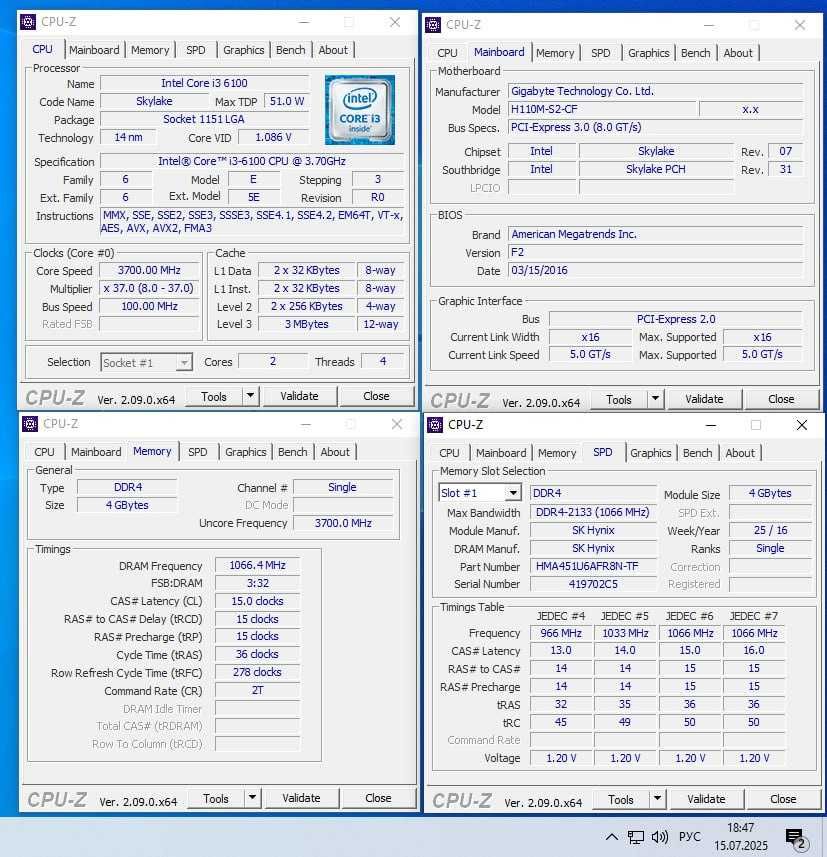The height and width of the screenshot is (857, 827).
Task: Click Tools button in SPD window
Action: coord(621,800)
